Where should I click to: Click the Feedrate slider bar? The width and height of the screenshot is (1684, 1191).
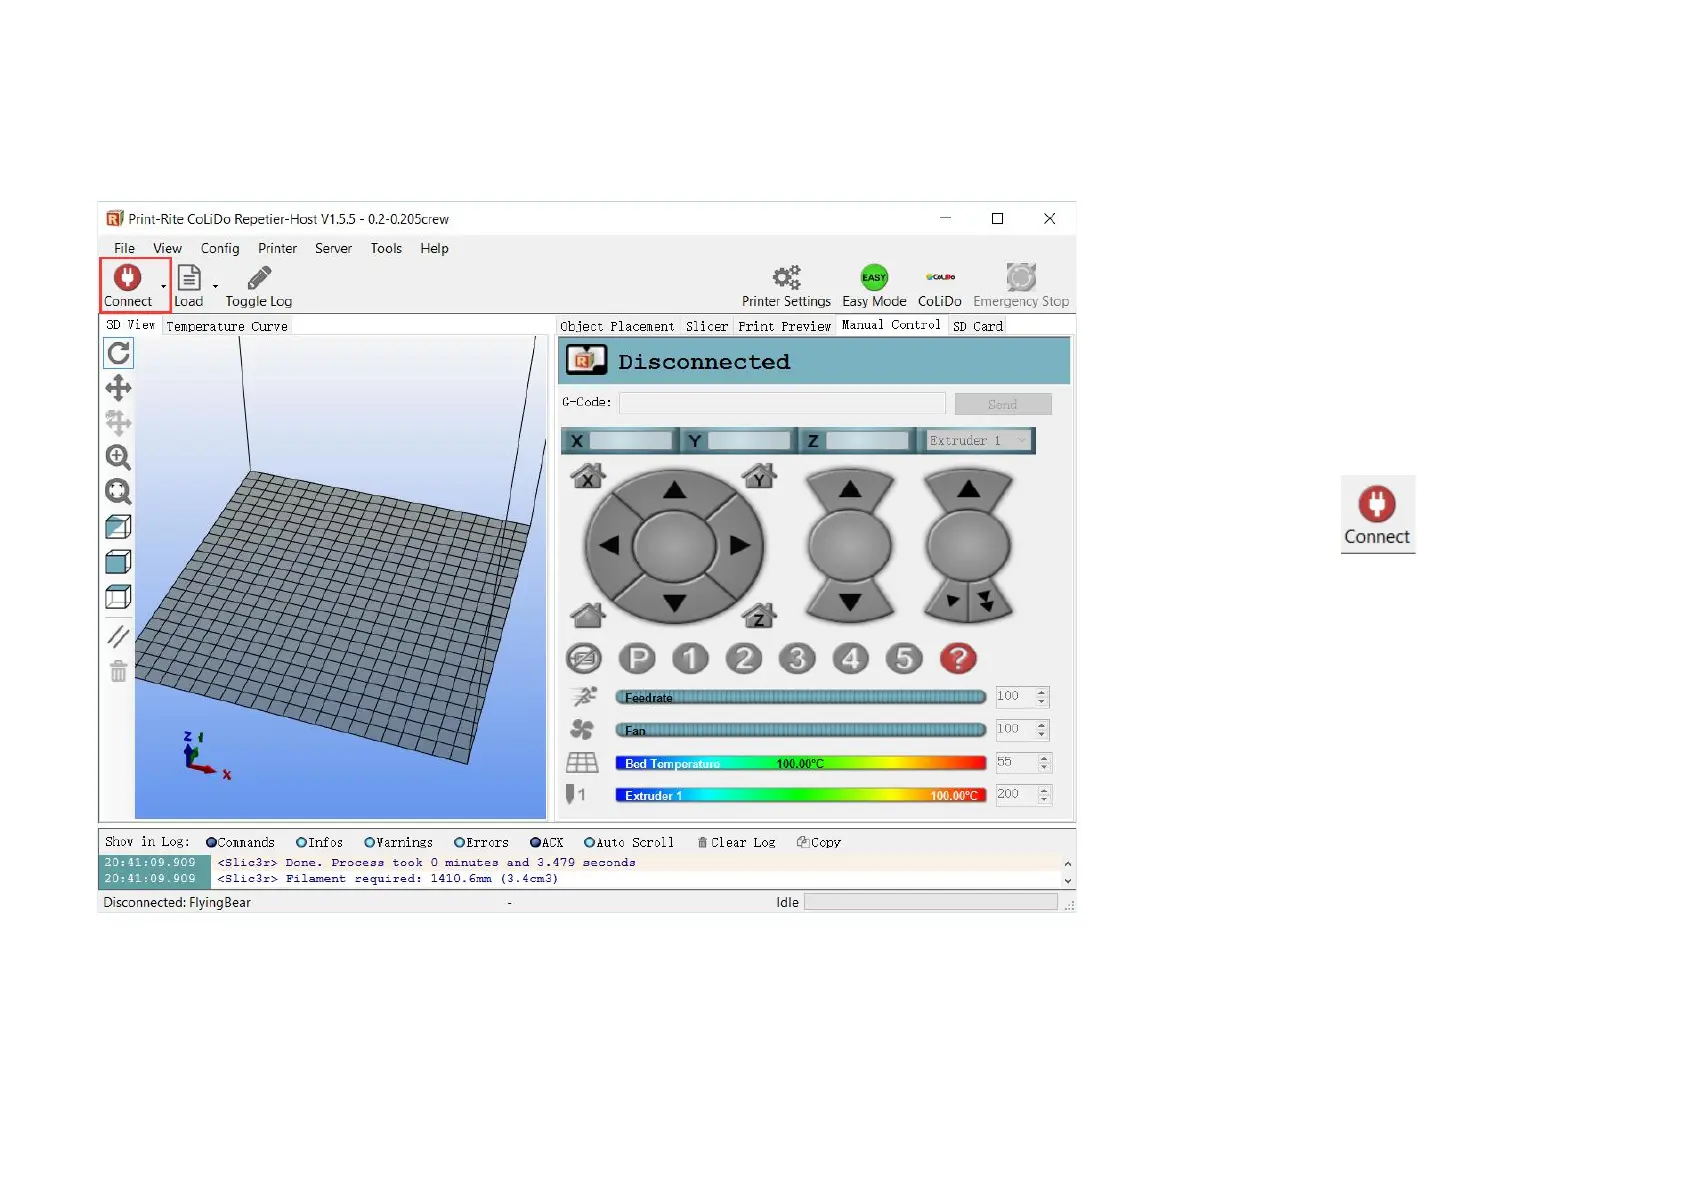point(800,697)
